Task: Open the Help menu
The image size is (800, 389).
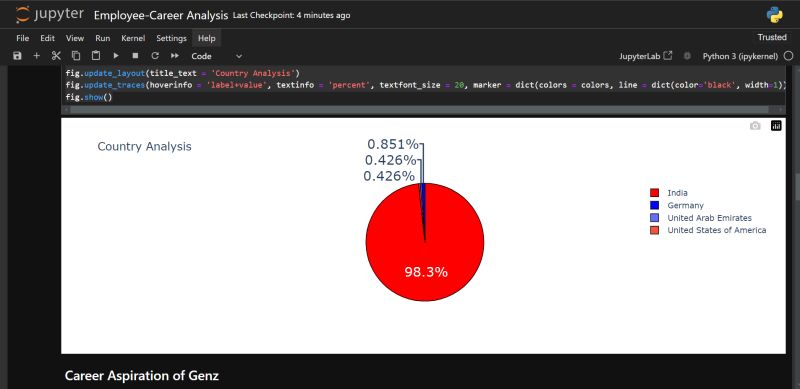Action: click(x=207, y=38)
